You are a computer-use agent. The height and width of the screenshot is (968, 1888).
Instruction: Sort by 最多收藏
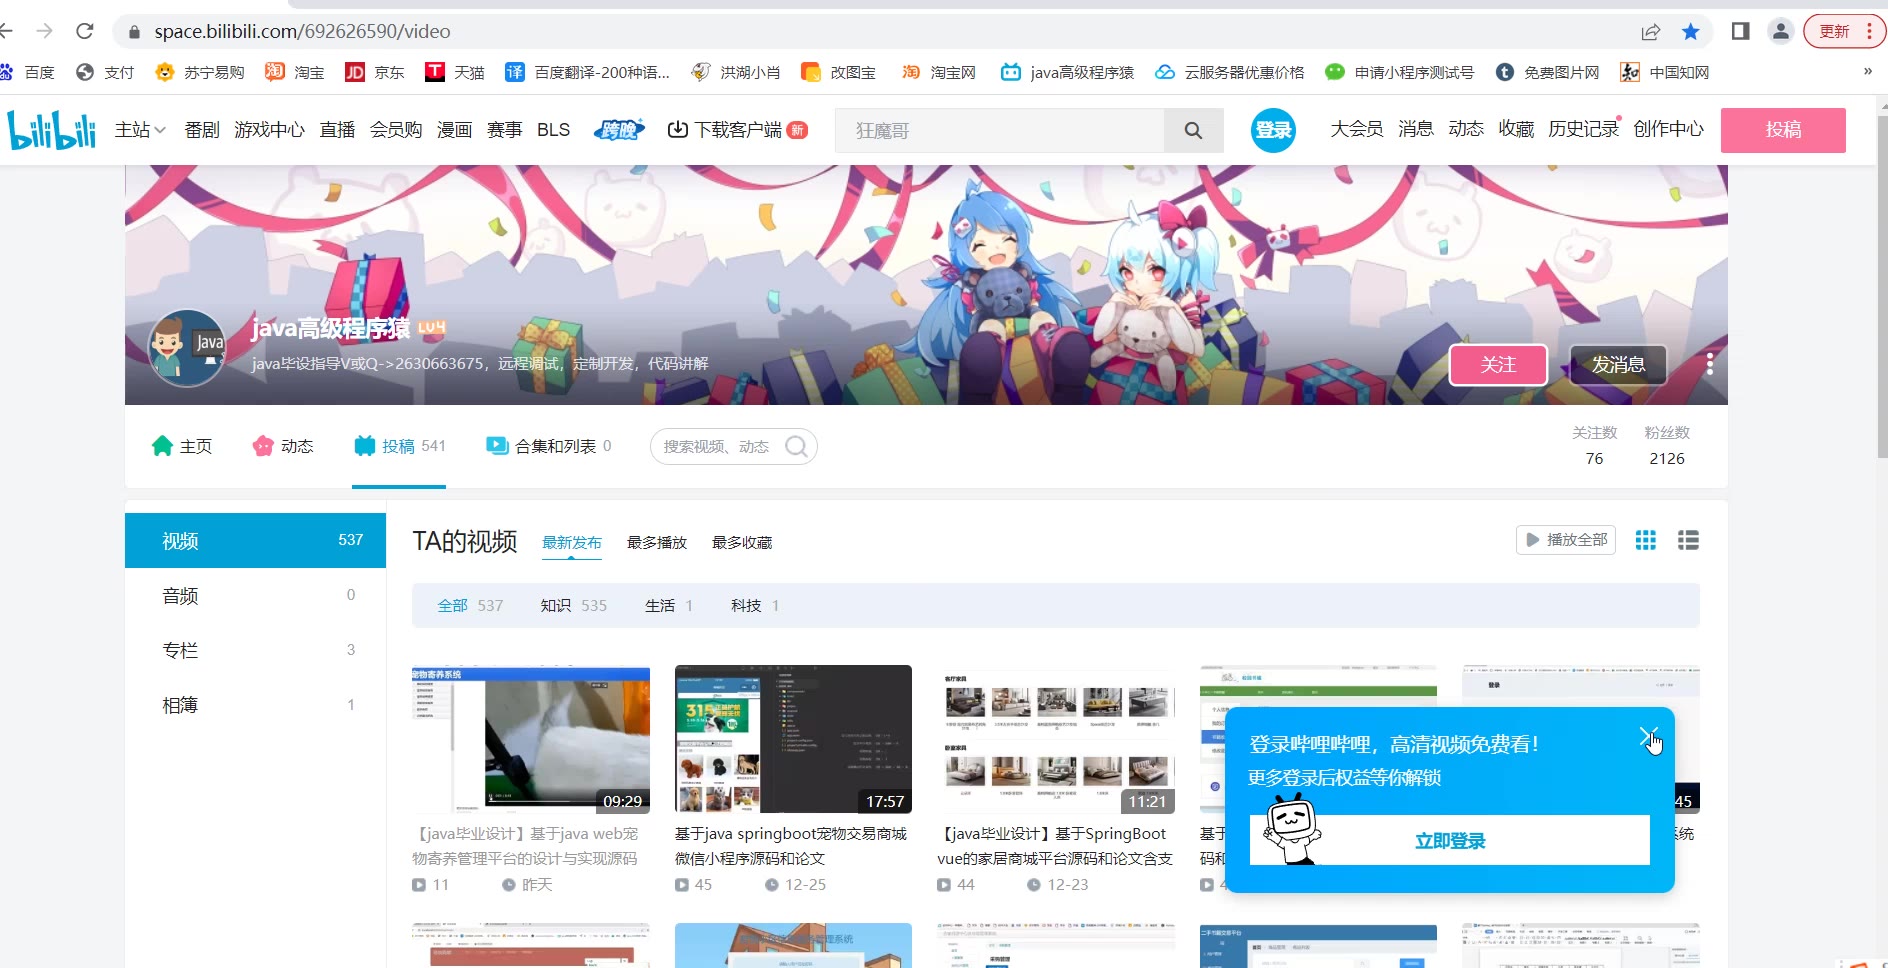pyautogui.click(x=742, y=543)
